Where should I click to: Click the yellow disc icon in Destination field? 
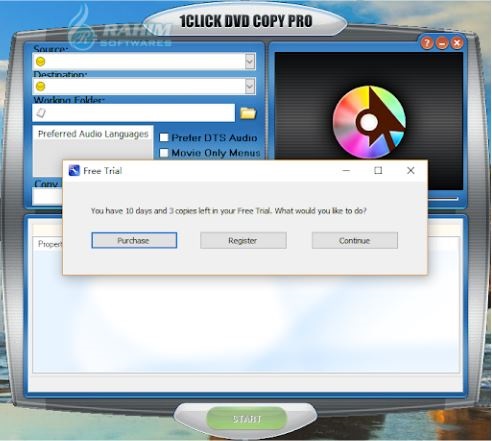(41, 87)
